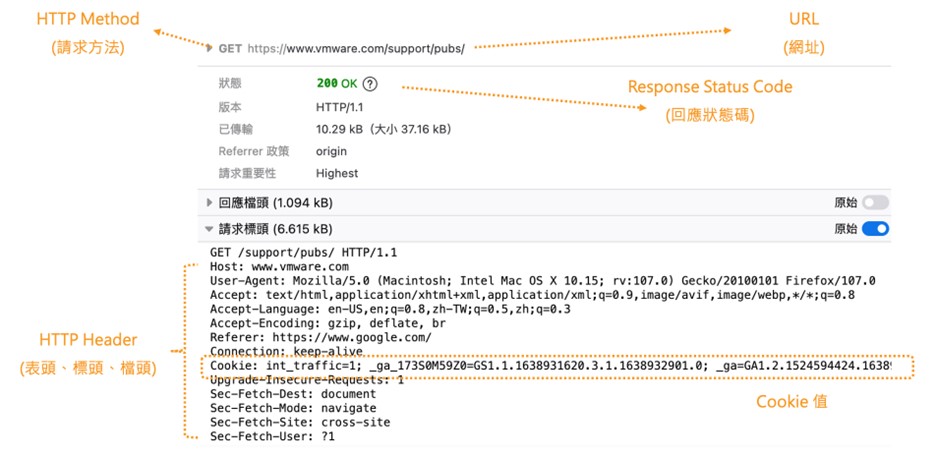Click the Referrer 政策 origin value
This screenshot has height=458, width=936.
pos(331,151)
